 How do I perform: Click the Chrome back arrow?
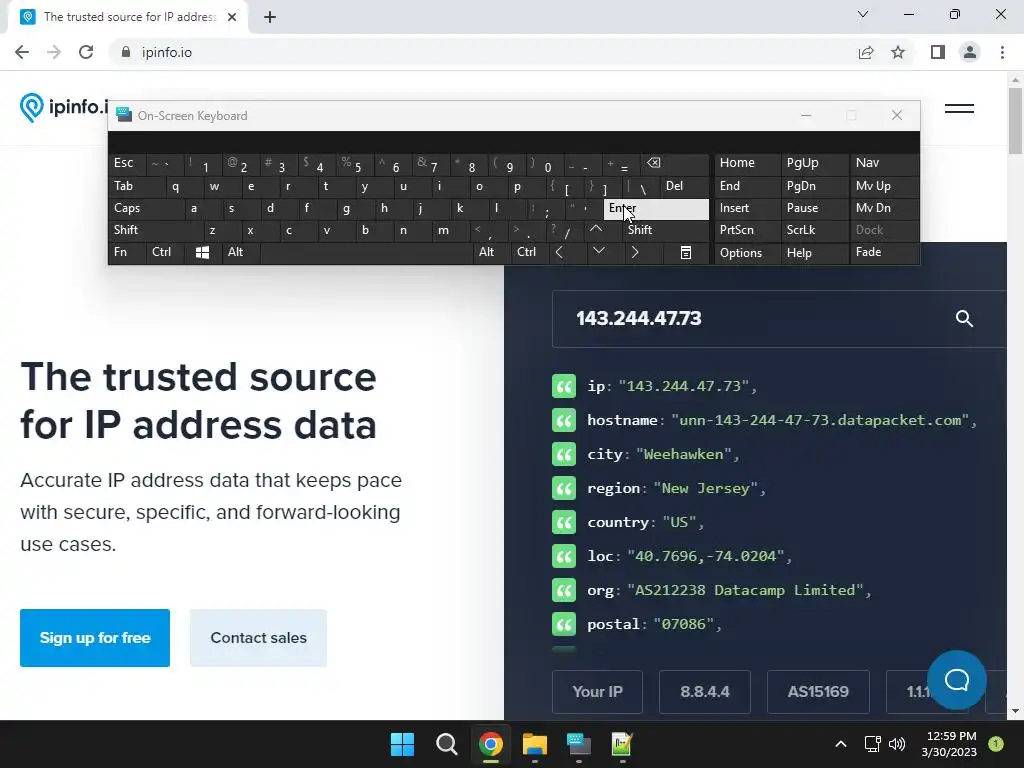click(22, 52)
